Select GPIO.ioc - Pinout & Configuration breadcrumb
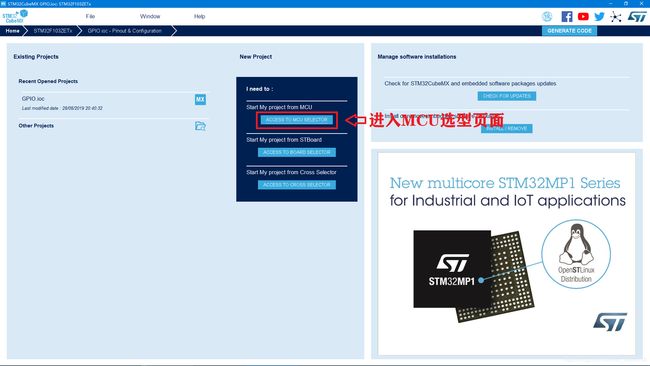The width and height of the screenshot is (650, 366). 125,31
